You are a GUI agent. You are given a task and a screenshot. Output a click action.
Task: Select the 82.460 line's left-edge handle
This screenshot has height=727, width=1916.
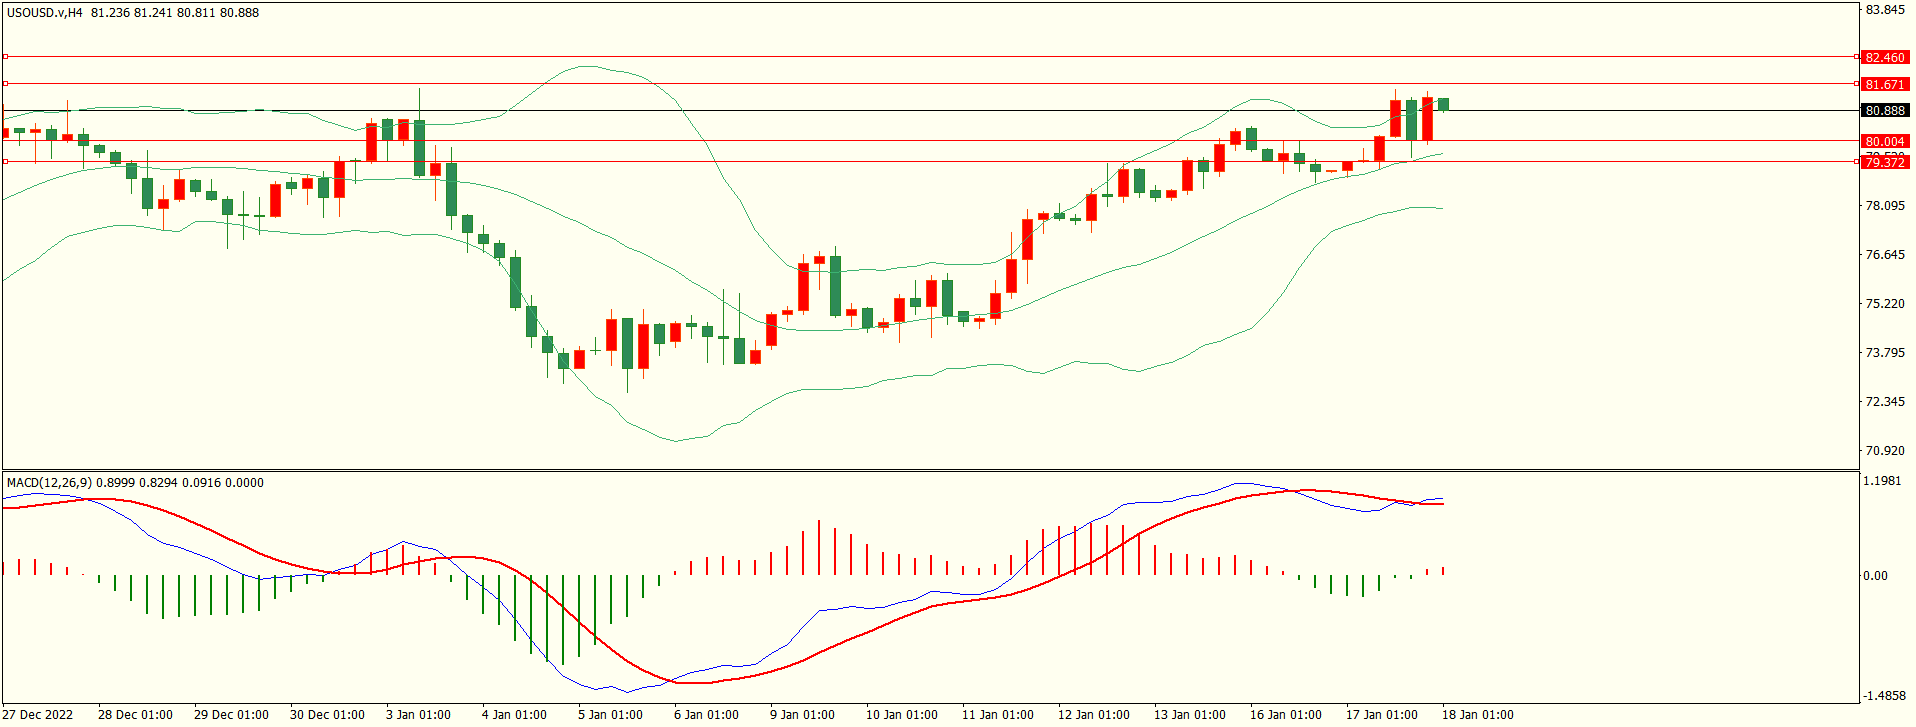(5, 57)
